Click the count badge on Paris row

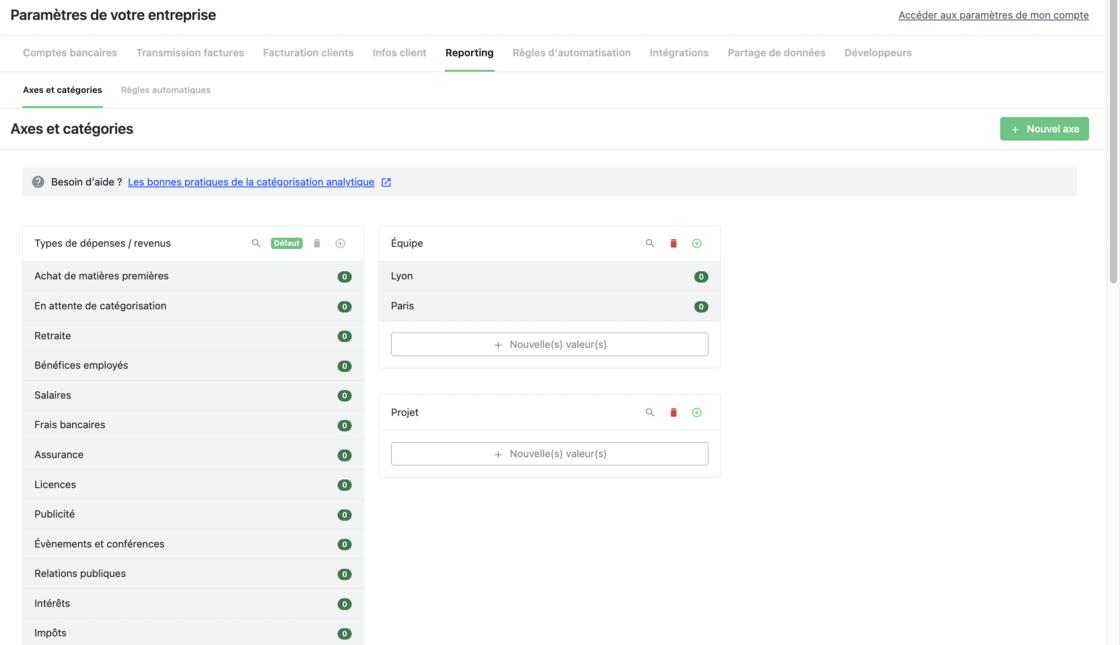pyautogui.click(x=701, y=307)
